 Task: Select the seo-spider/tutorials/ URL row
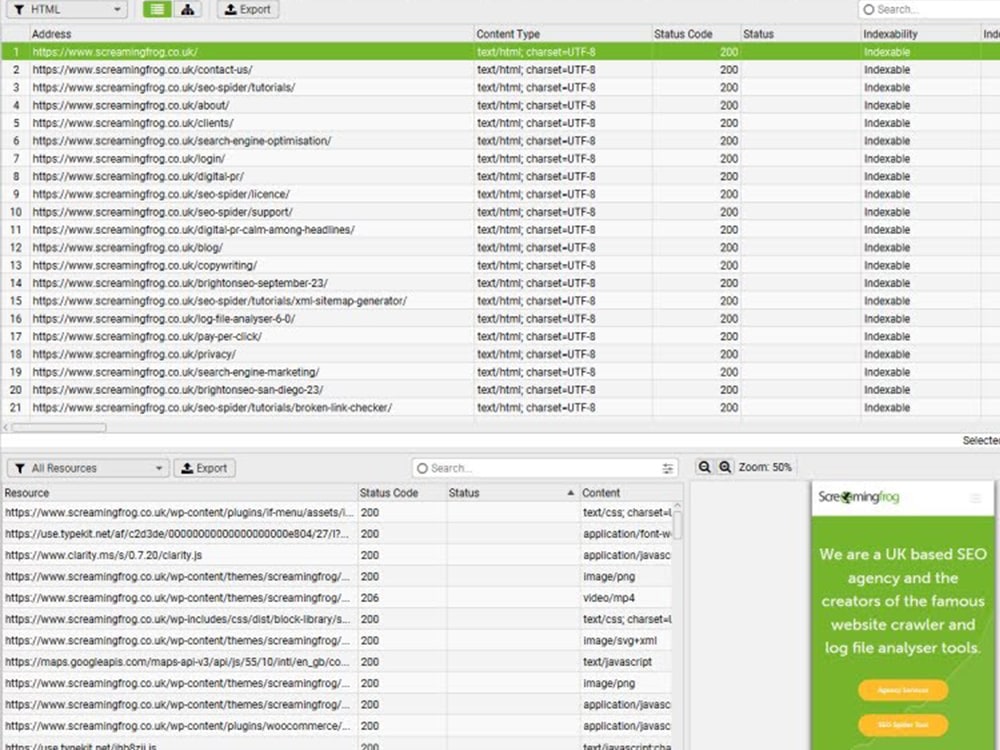(500, 87)
